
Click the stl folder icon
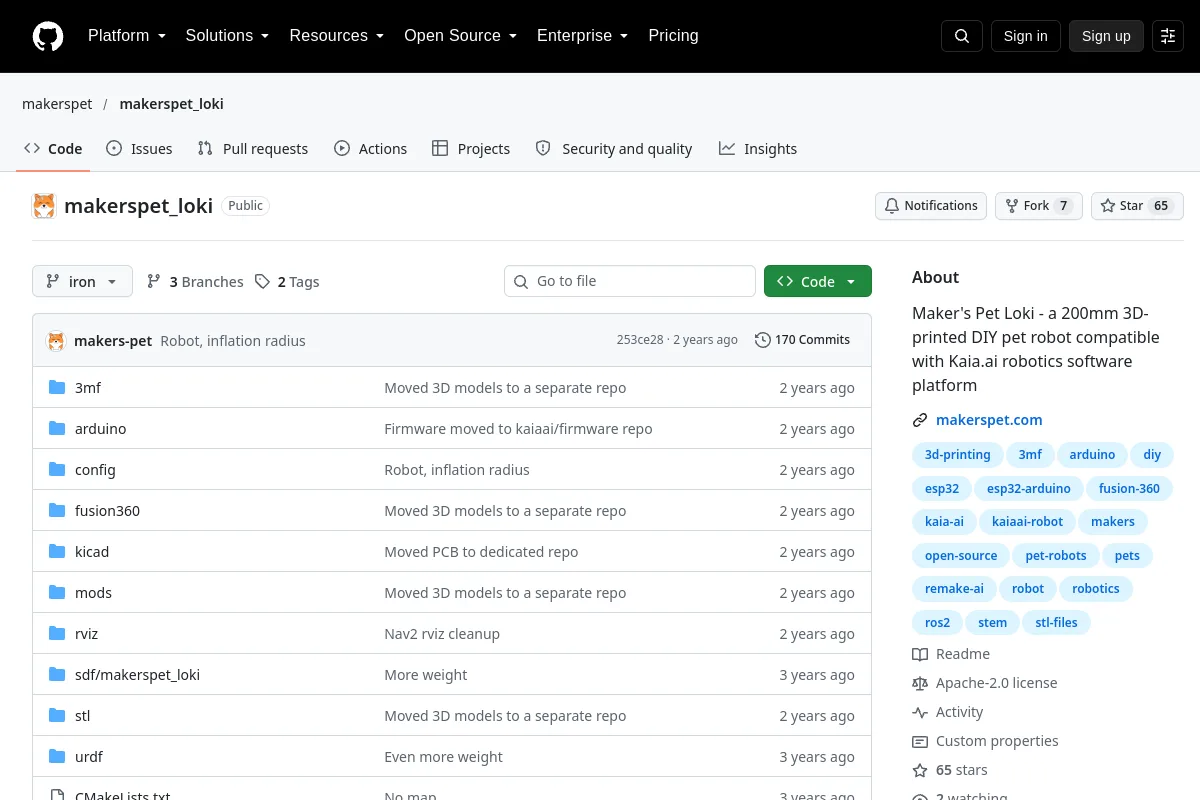57,716
